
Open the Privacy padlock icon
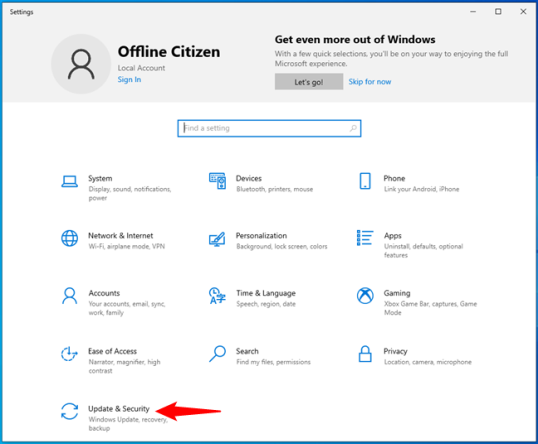pos(365,353)
